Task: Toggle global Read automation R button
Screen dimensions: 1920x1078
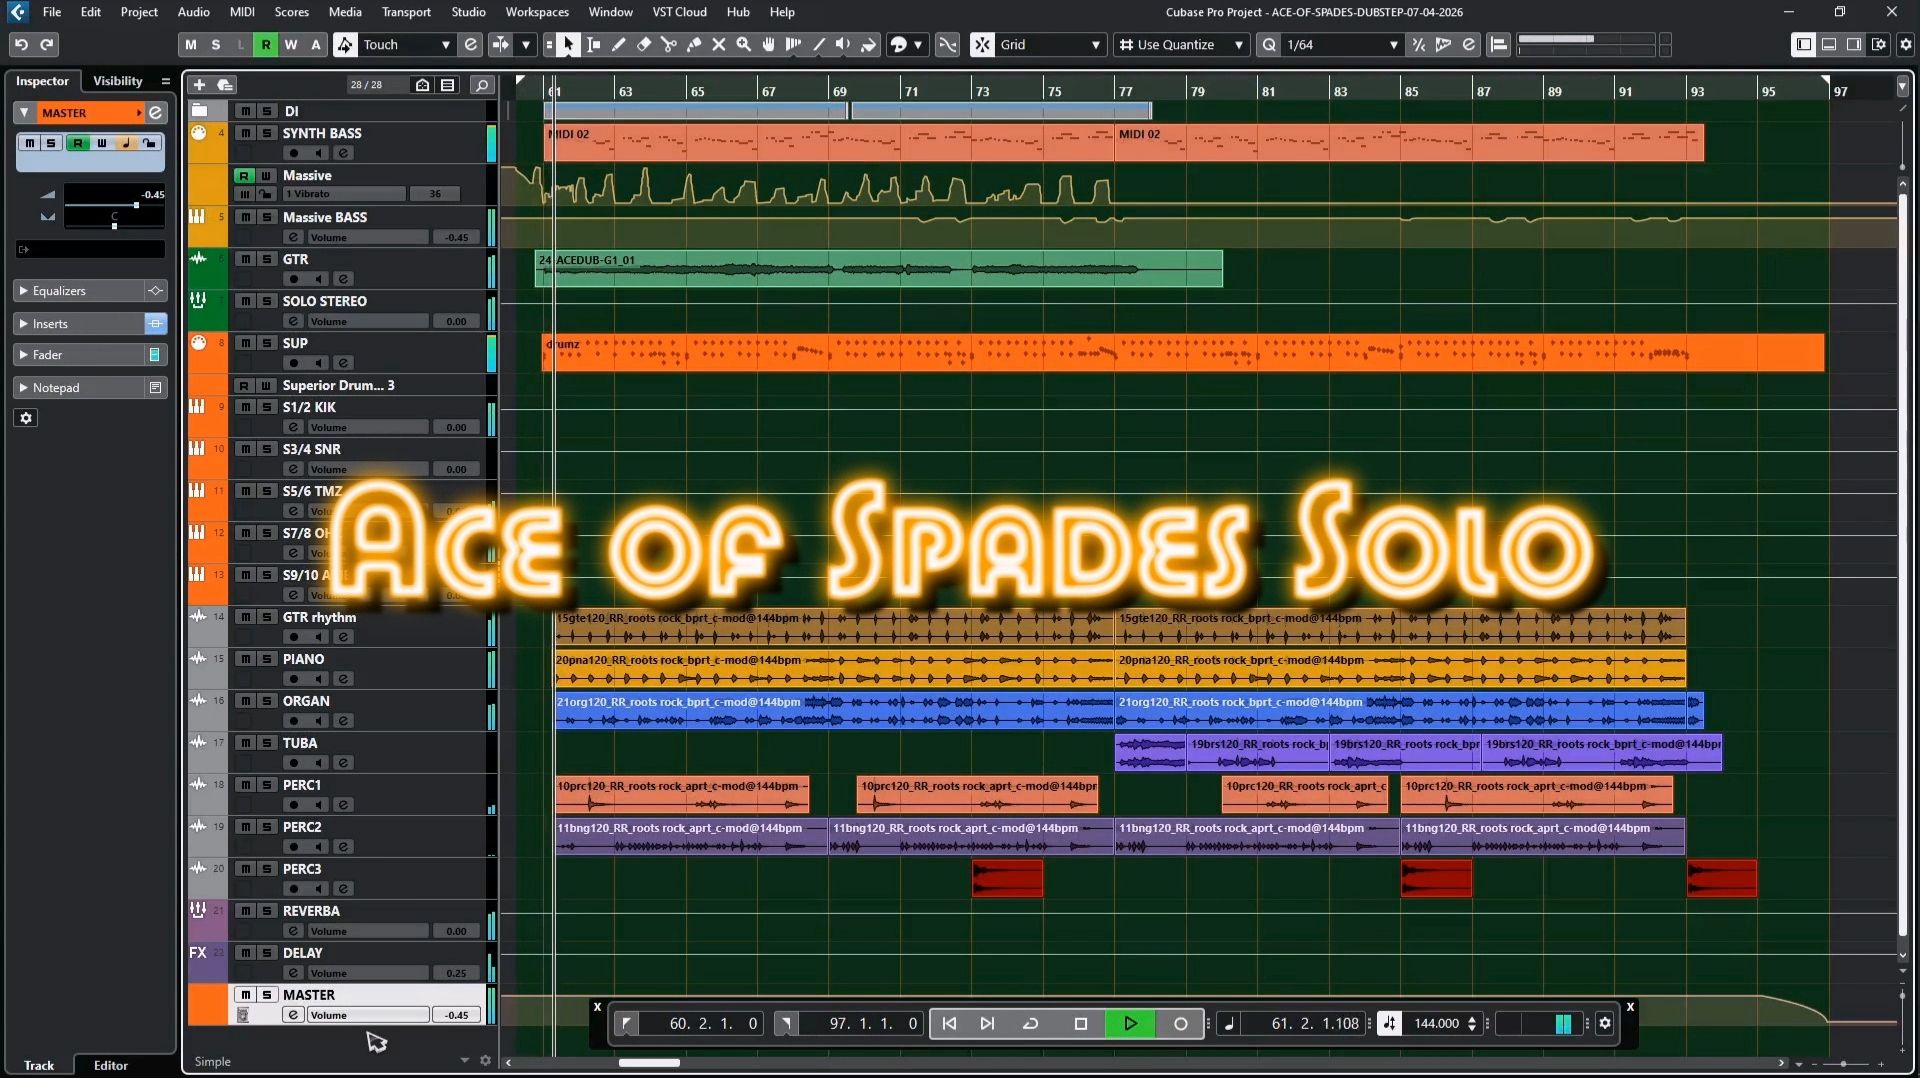Action: (x=265, y=44)
